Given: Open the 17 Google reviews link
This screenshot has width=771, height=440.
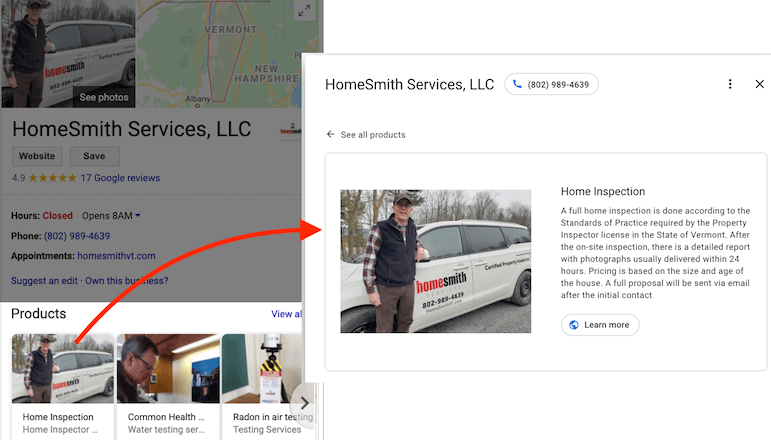Looking at the screenshot, I should tap(120, 178).
